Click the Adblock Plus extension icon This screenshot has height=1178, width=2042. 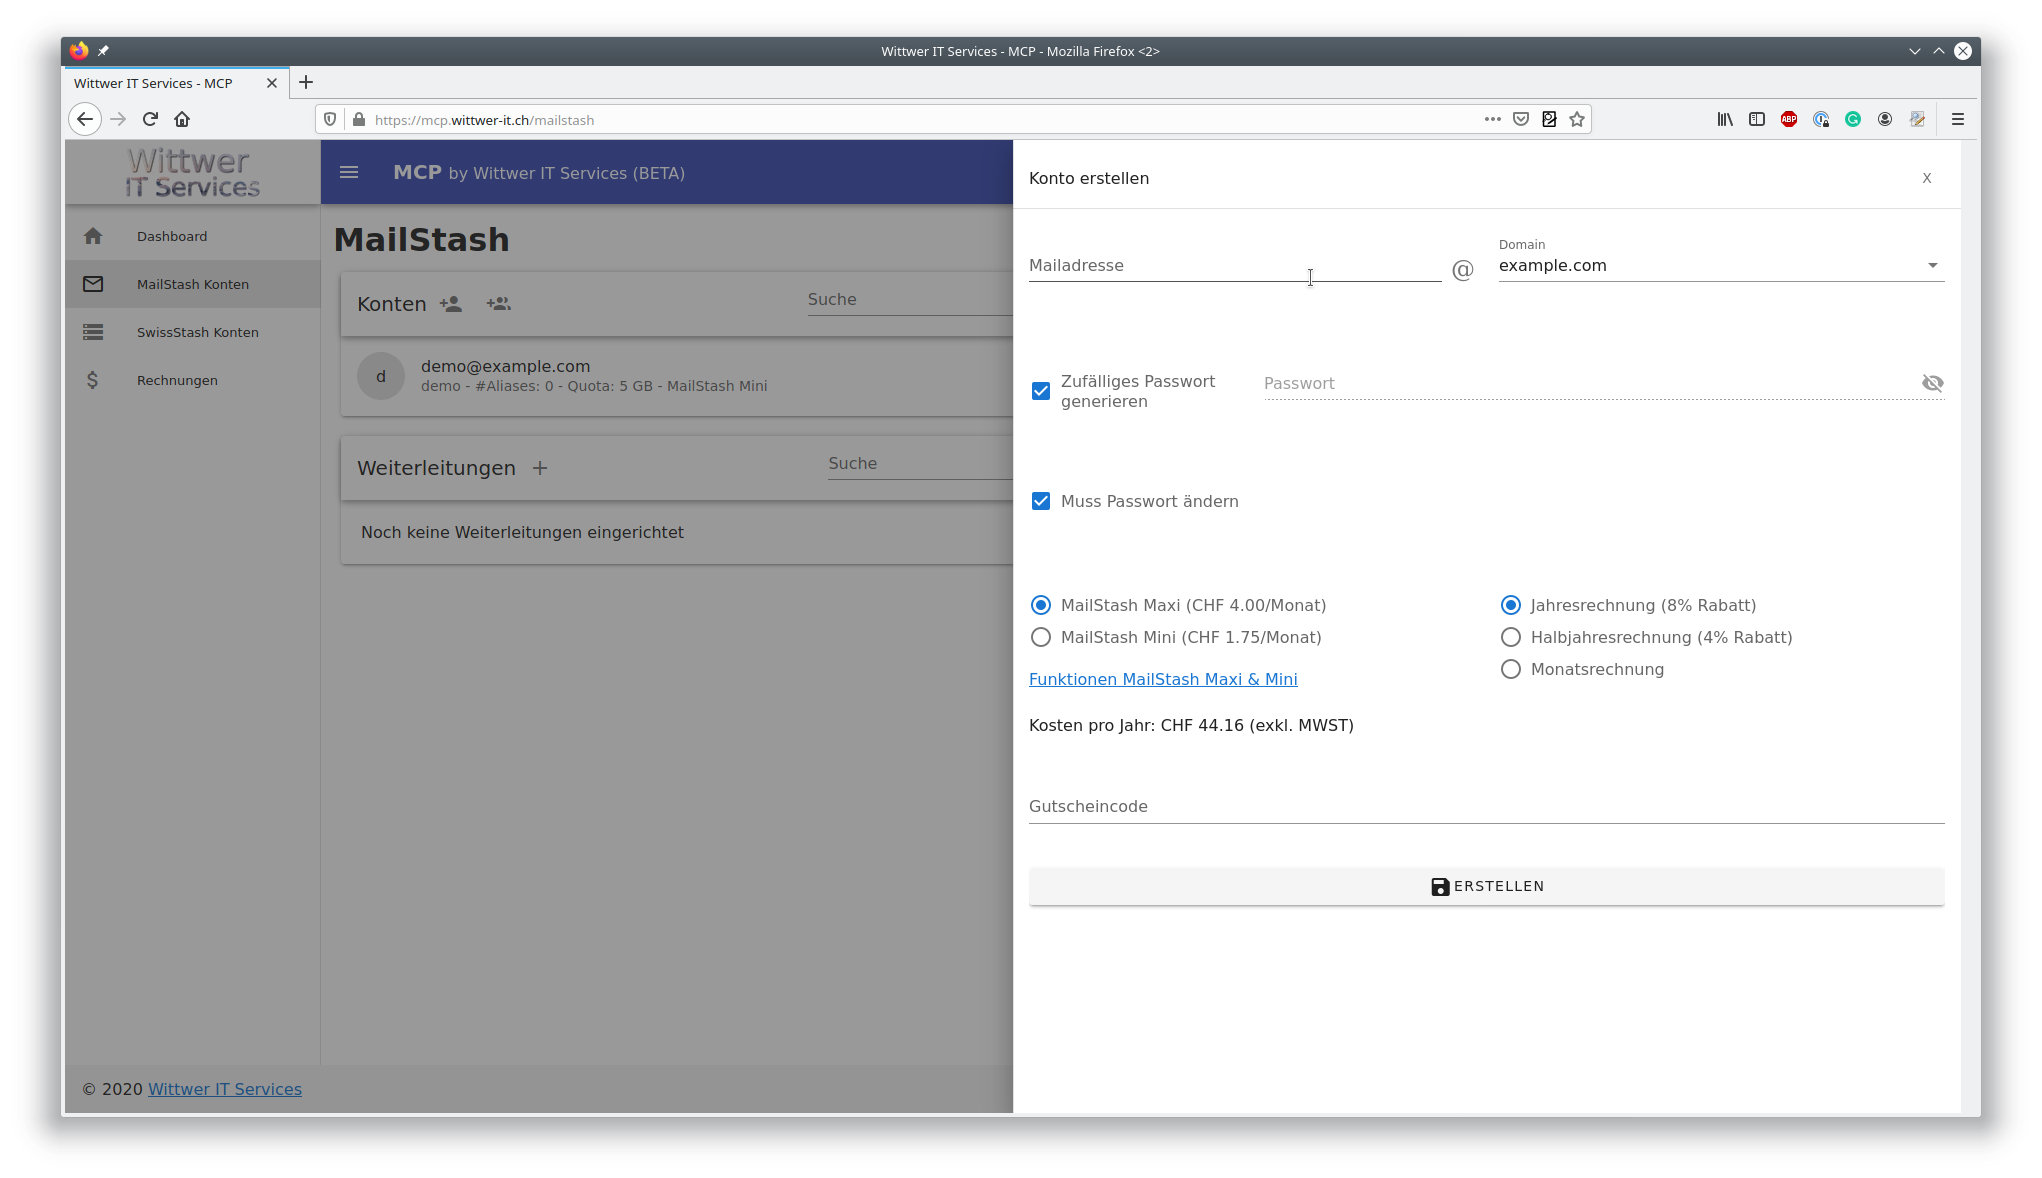pyautogui.click(x=1789, y=119)
